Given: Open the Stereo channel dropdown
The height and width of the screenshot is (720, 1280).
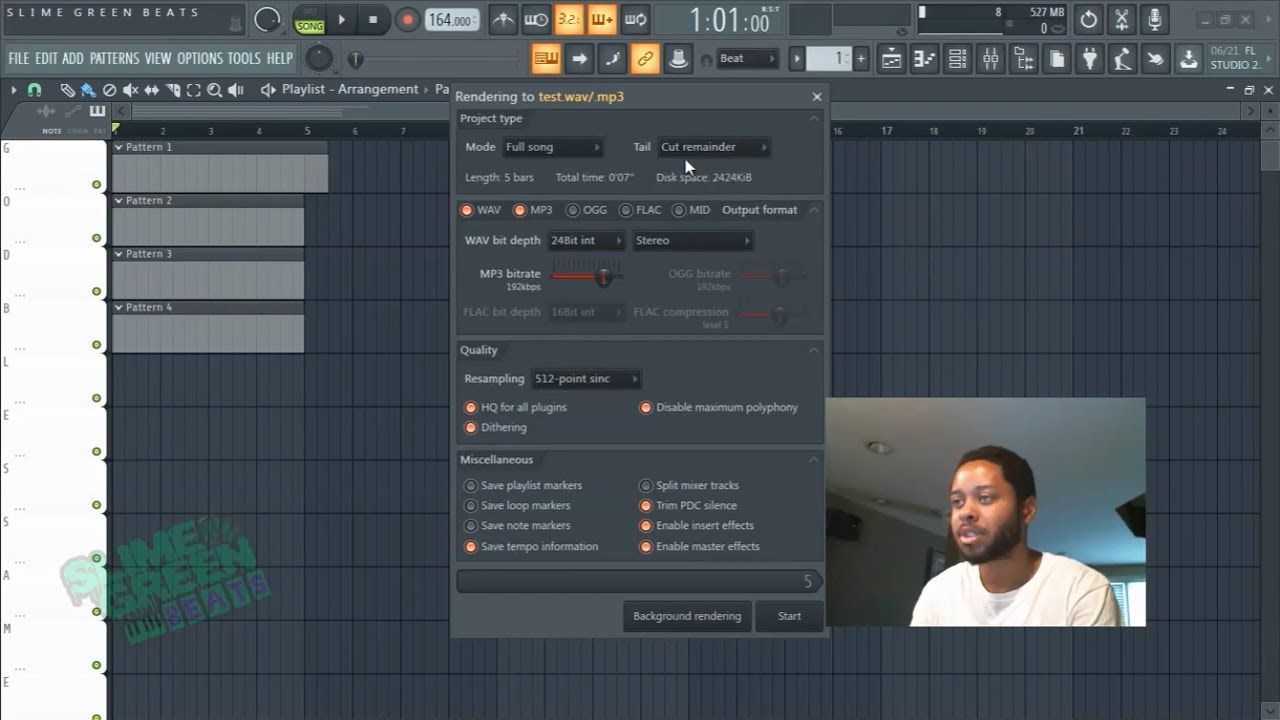Looking at the screenshot, I should (x=692, y=240).
